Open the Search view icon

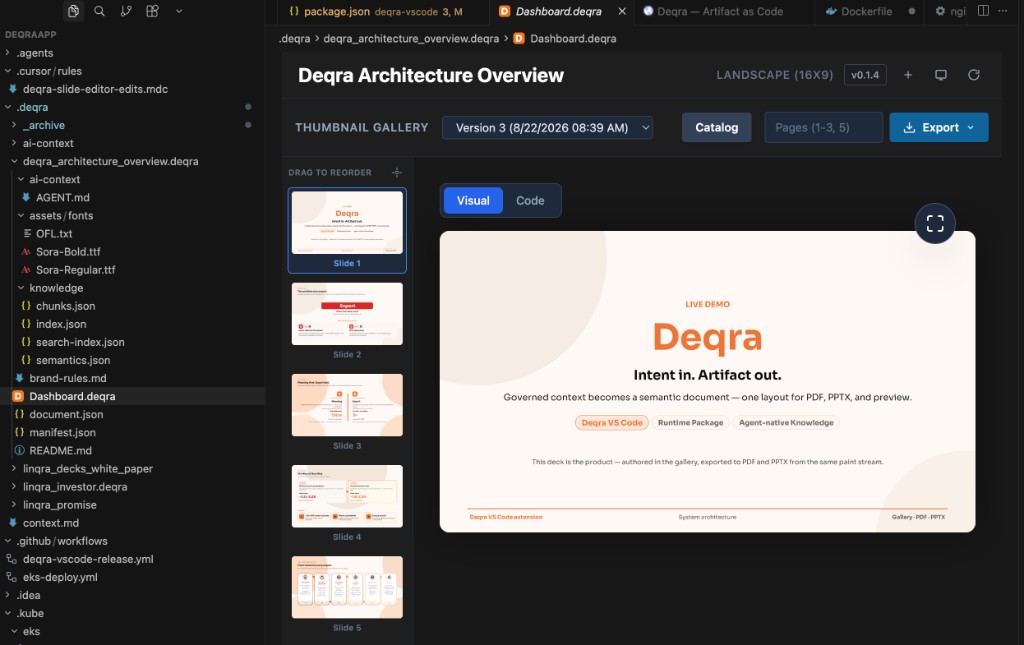tap(99, 11)
